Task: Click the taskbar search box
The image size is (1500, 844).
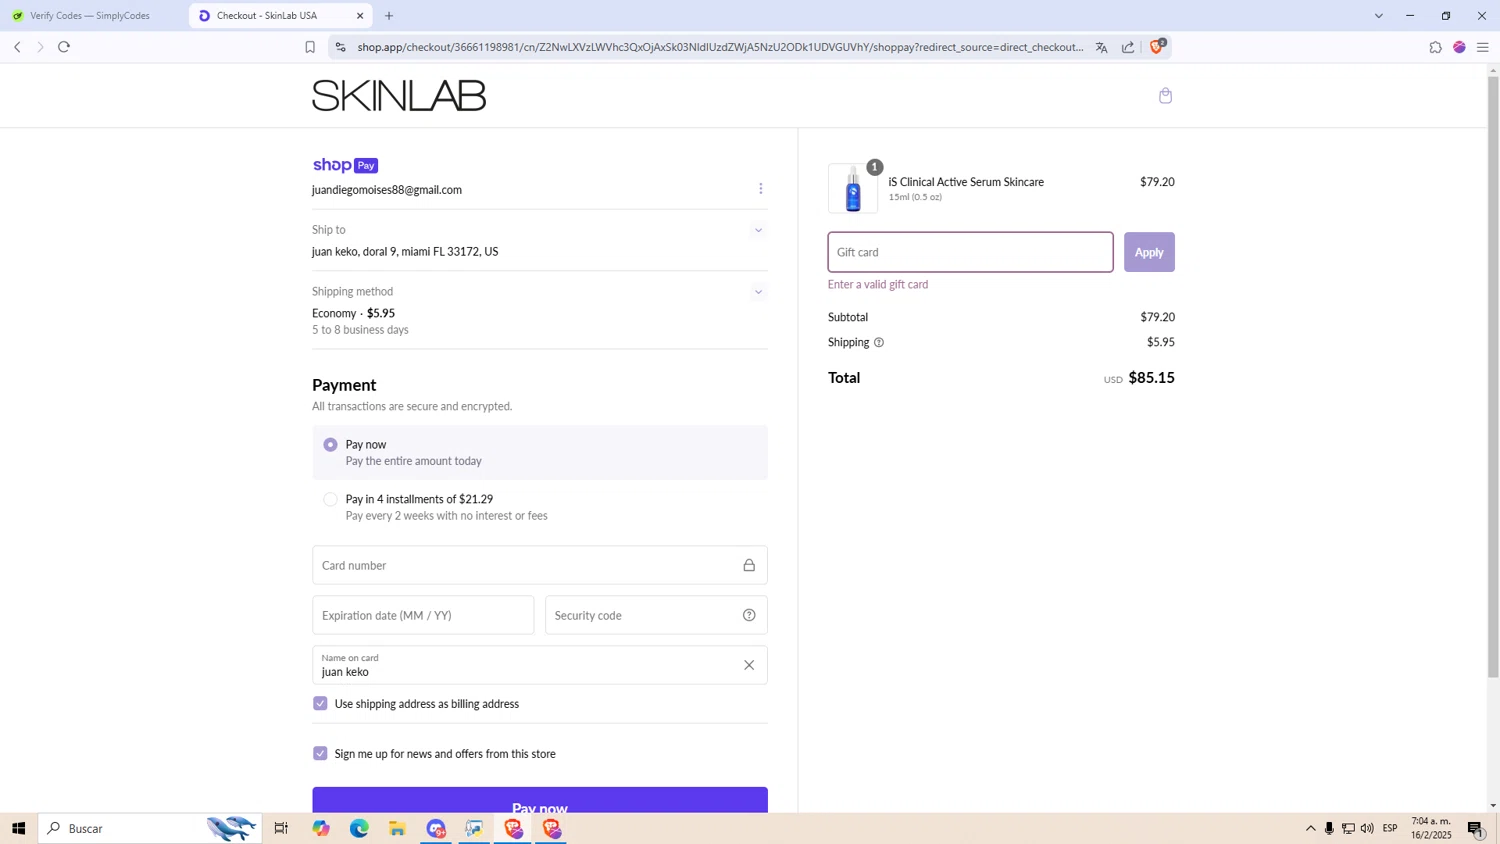Action: click(x=150, y=828)
